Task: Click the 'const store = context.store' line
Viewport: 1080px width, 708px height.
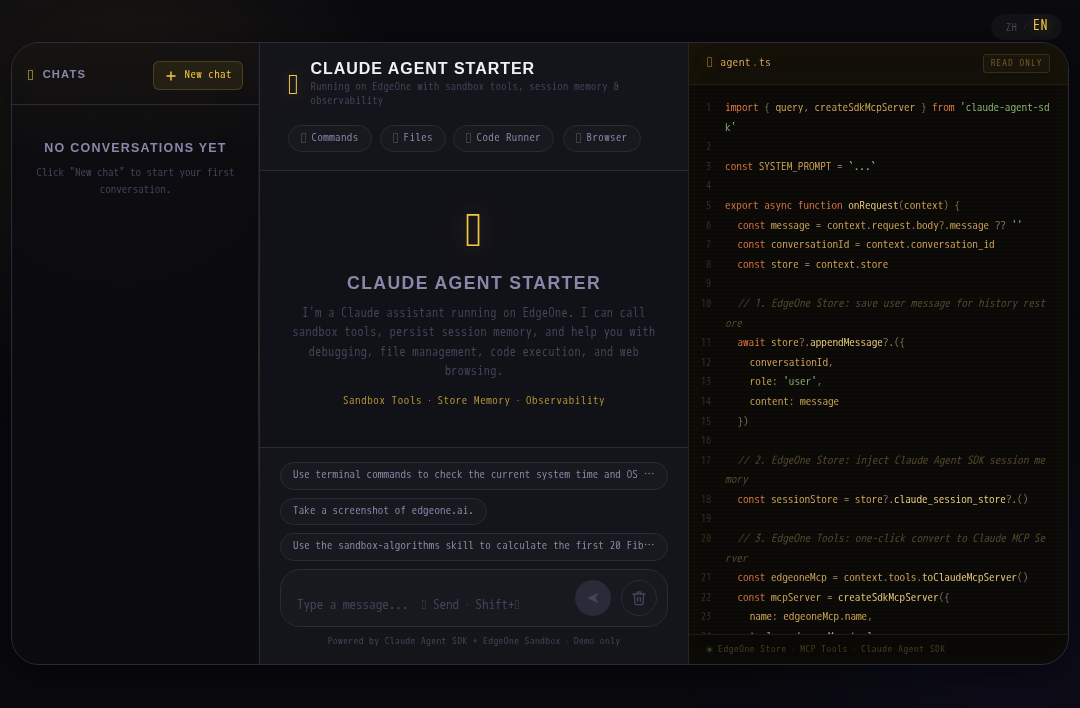Action: tap(812, 264)
